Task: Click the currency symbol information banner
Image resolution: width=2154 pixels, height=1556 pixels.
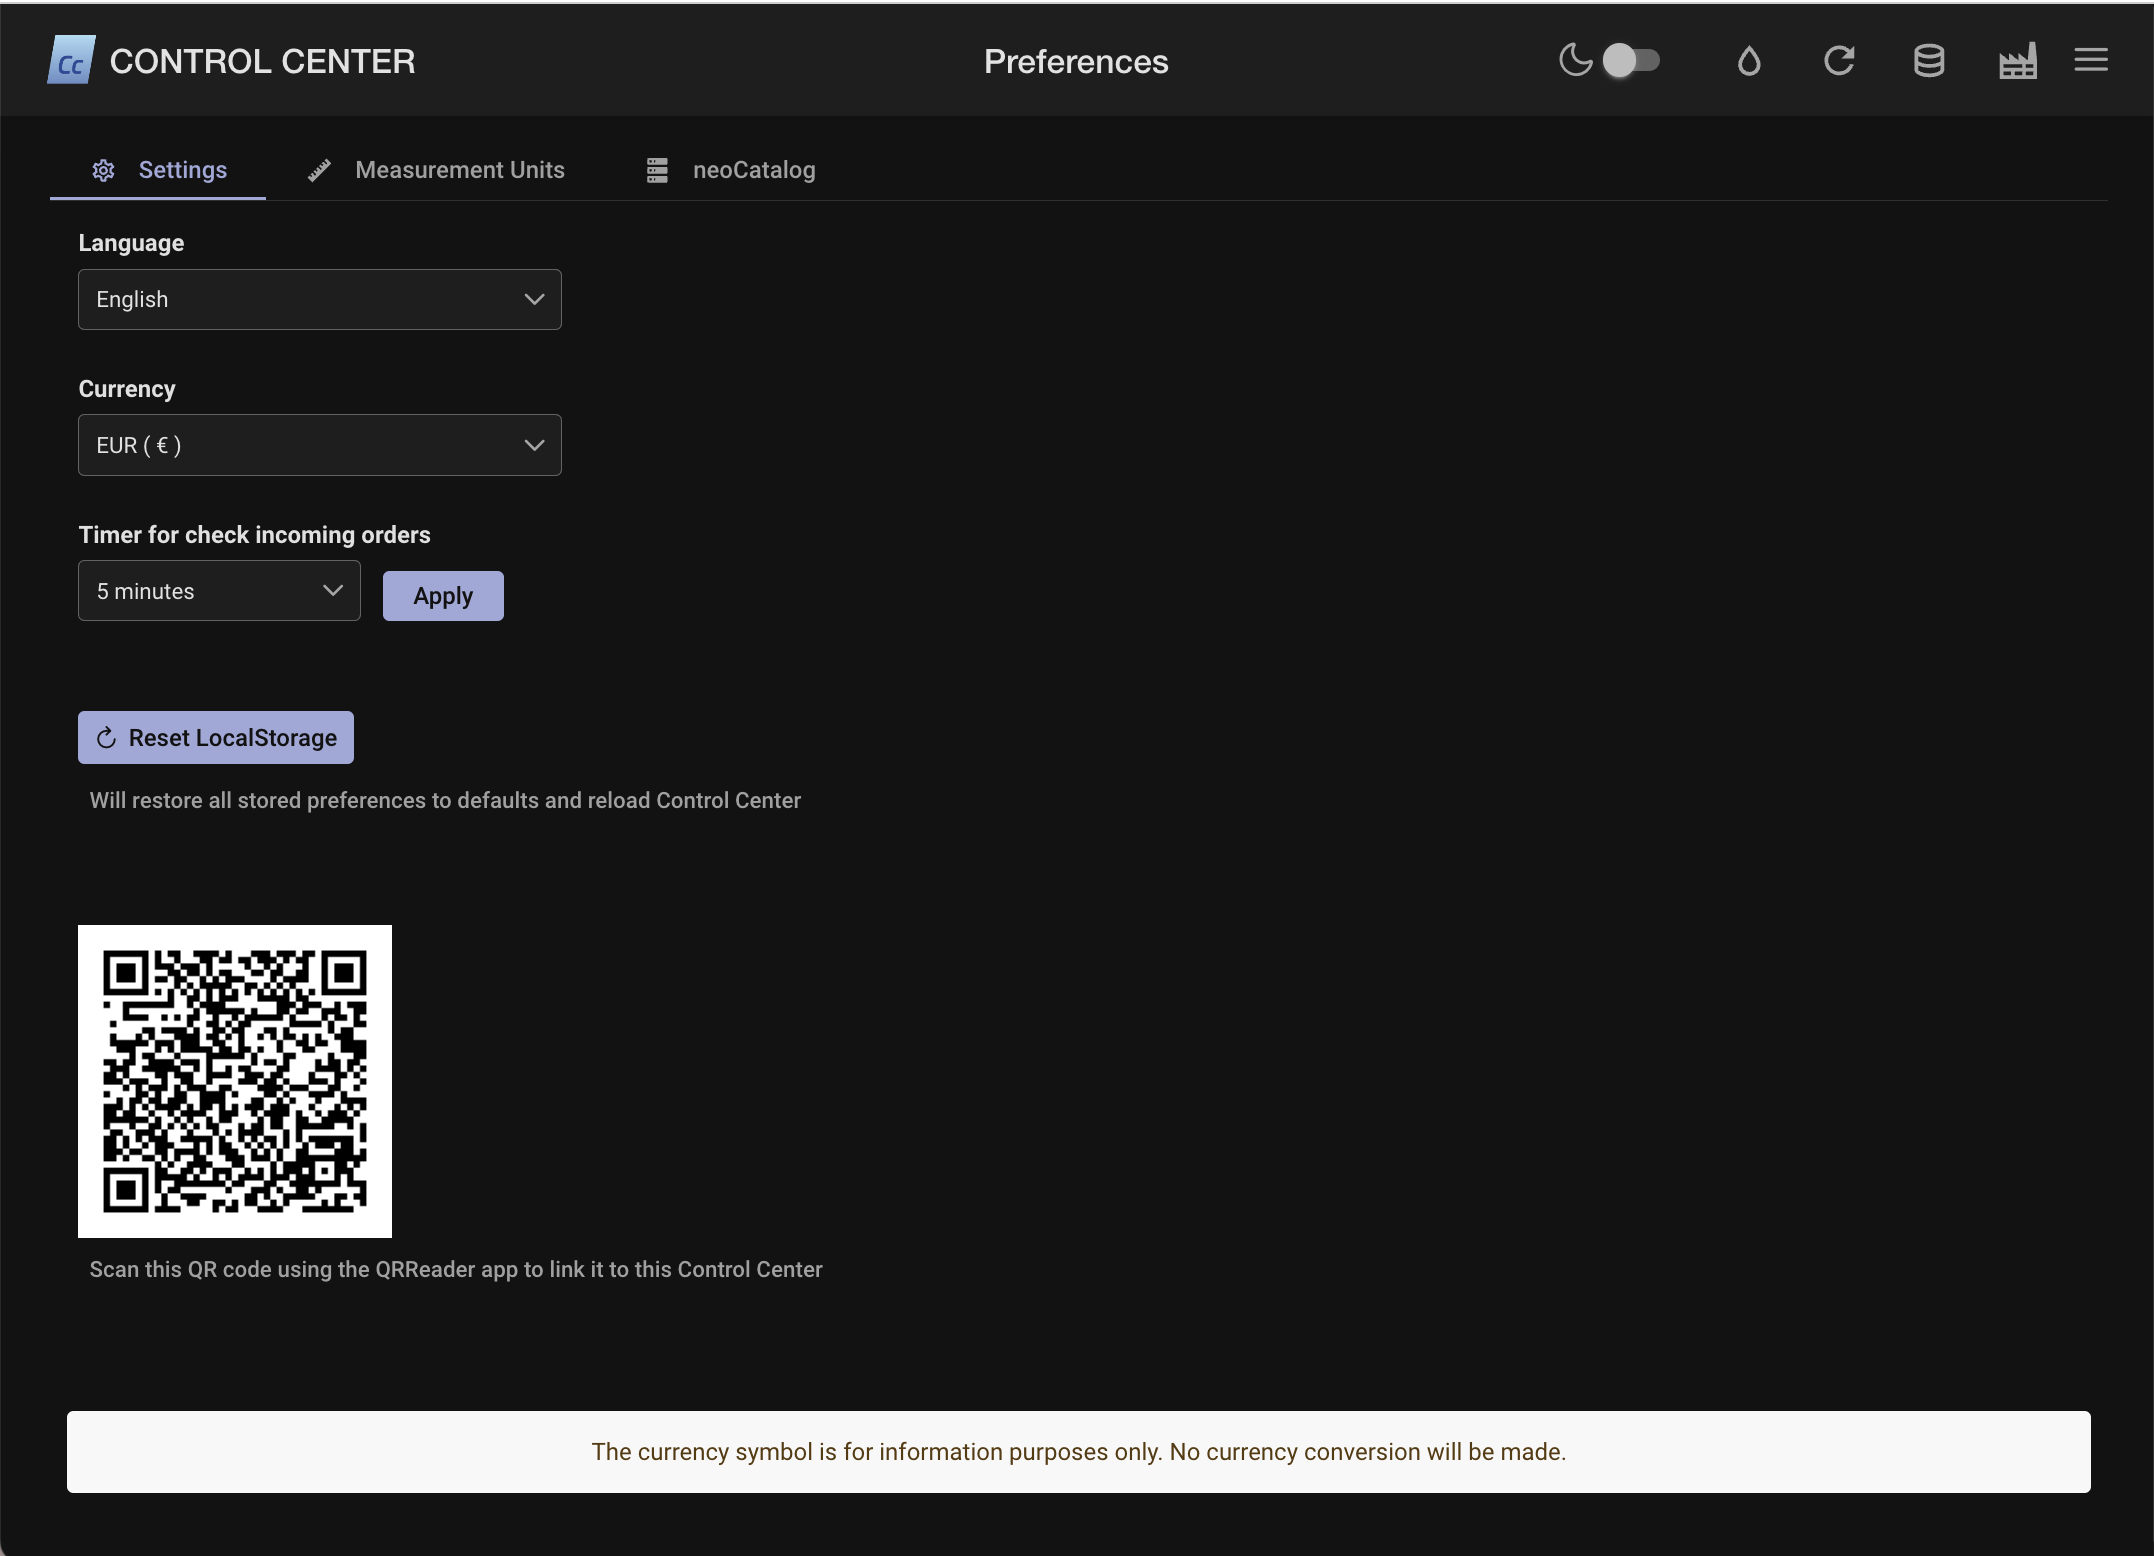Action: [x=1078, y=1452]
